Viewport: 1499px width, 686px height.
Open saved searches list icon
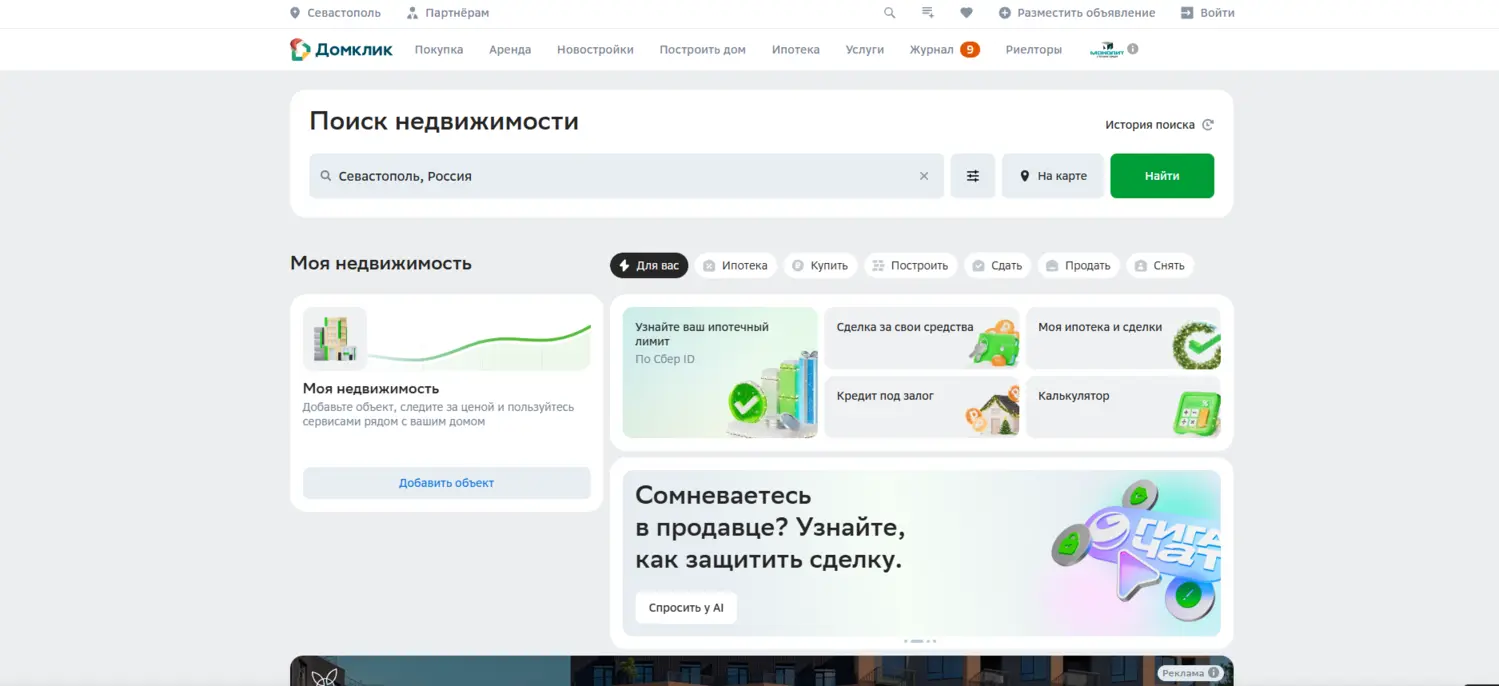[927, 13]
